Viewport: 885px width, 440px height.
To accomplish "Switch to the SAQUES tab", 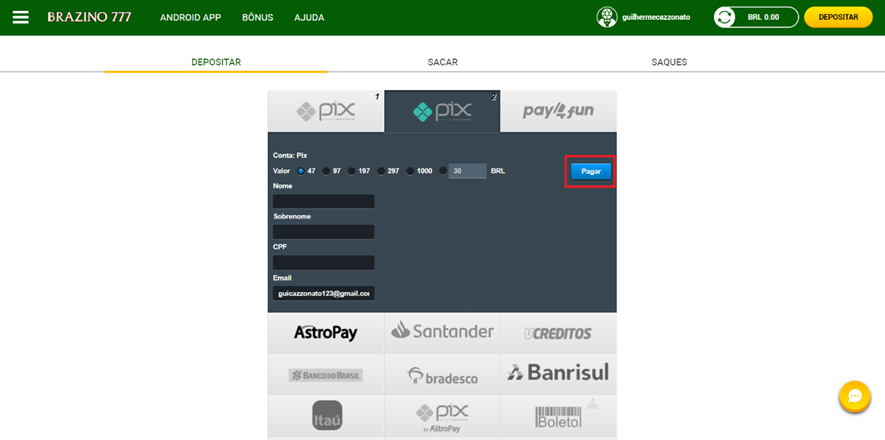I will [x=669, y=62].
